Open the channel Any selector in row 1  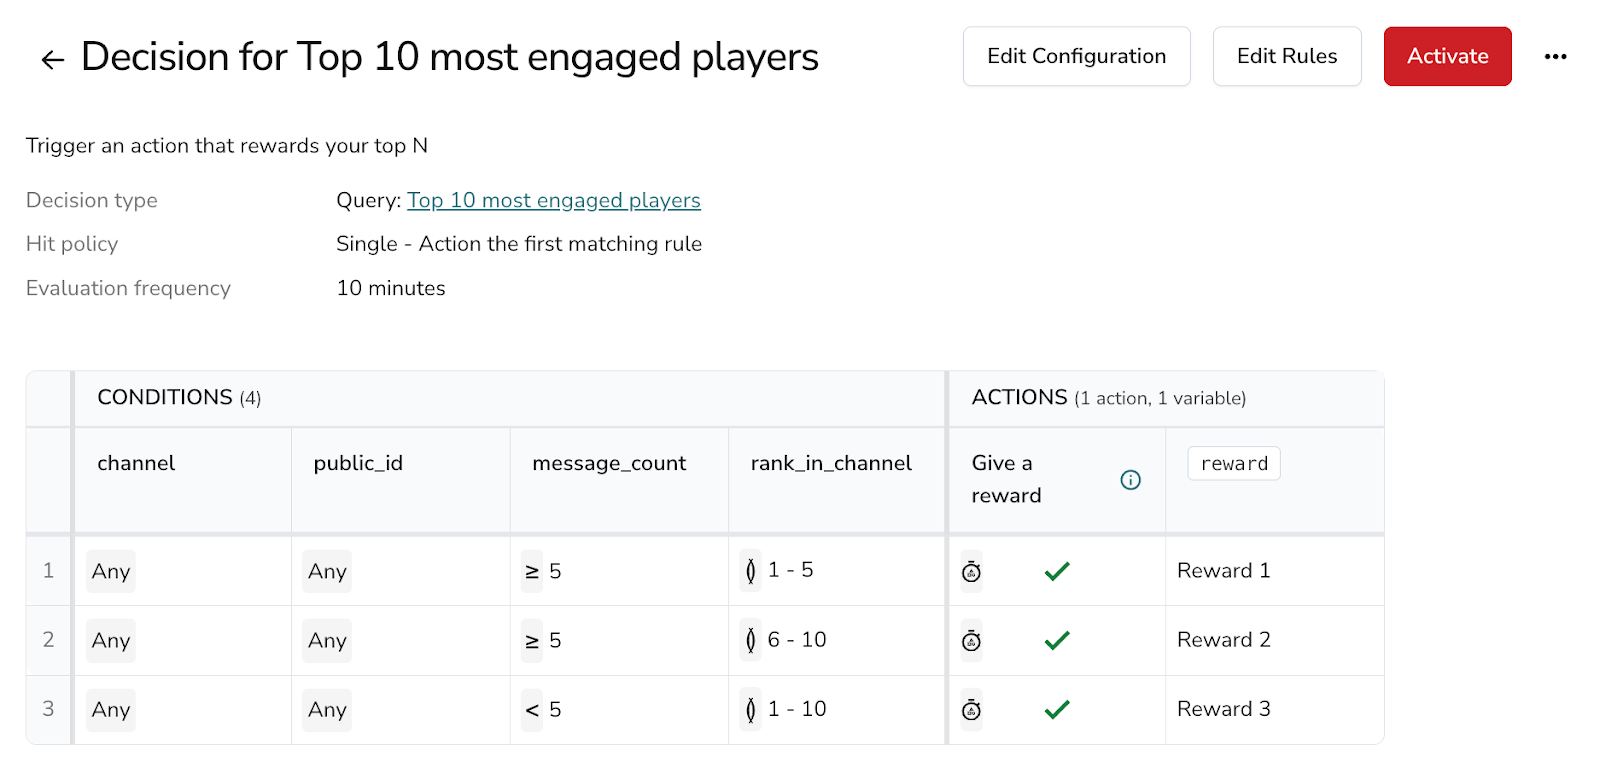tap(111, 572)
